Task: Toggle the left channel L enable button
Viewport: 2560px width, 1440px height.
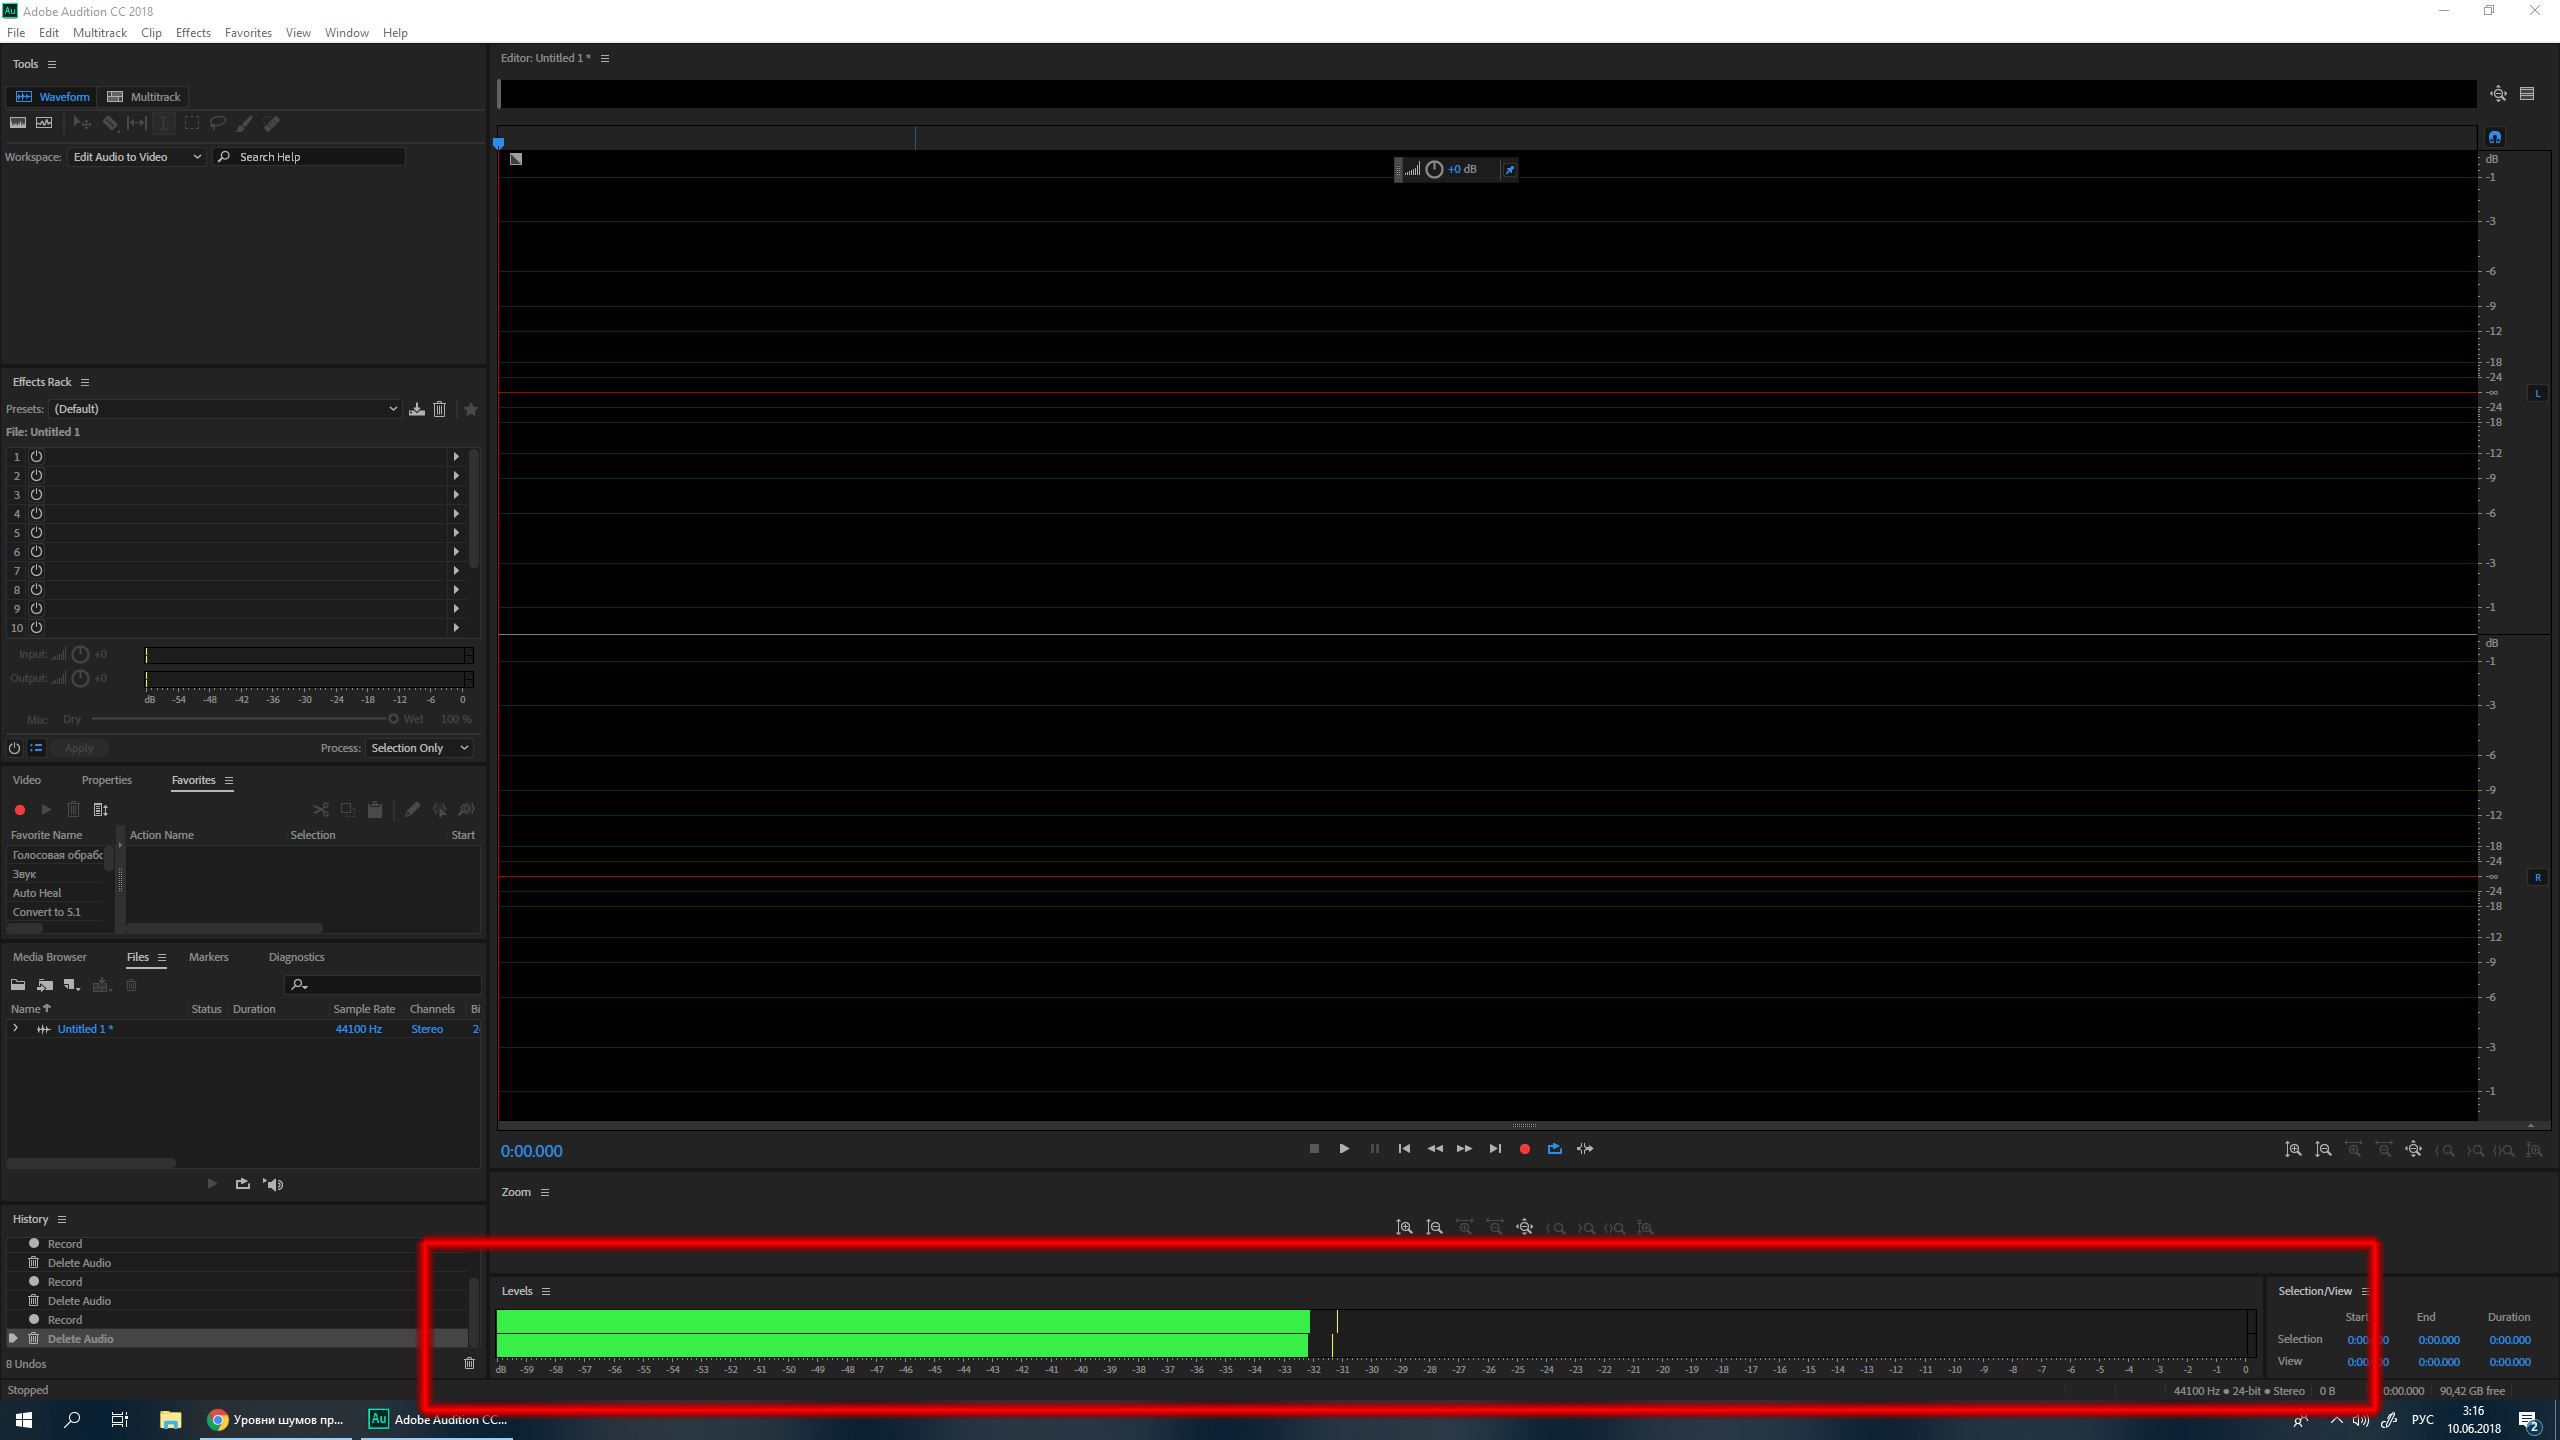Action: (2537, 394)
